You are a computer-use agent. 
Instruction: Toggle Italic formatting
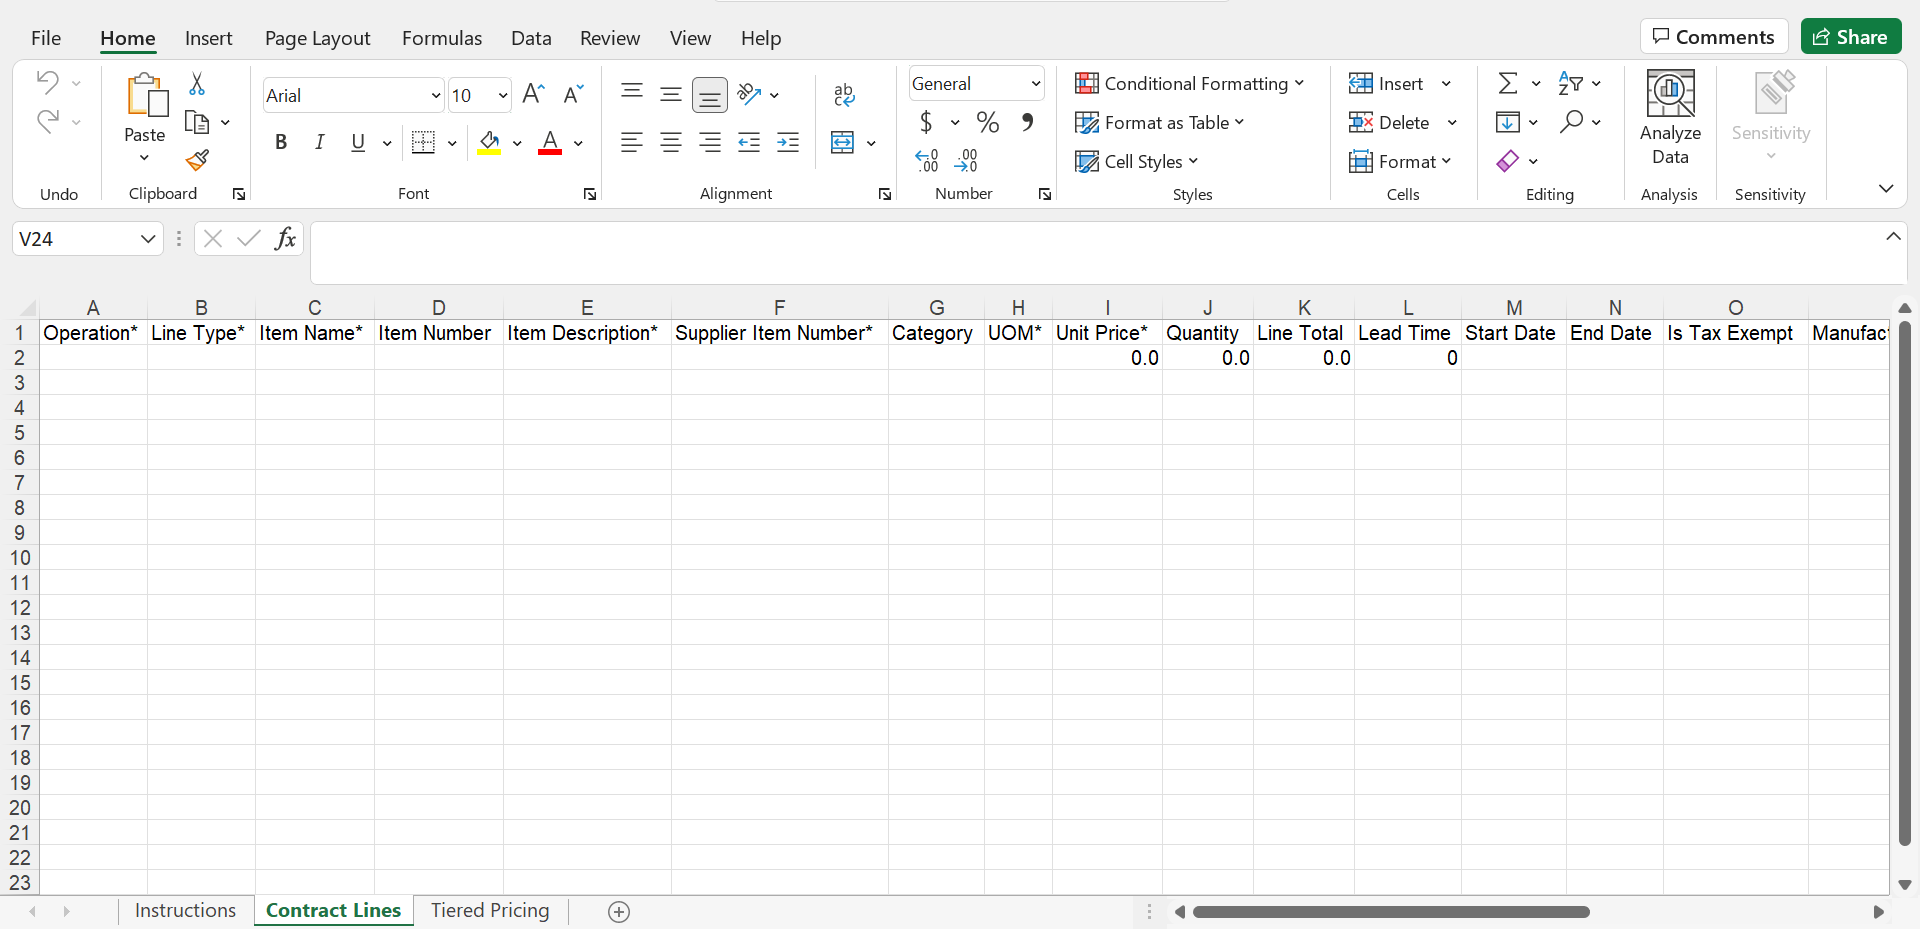(319, 143)
